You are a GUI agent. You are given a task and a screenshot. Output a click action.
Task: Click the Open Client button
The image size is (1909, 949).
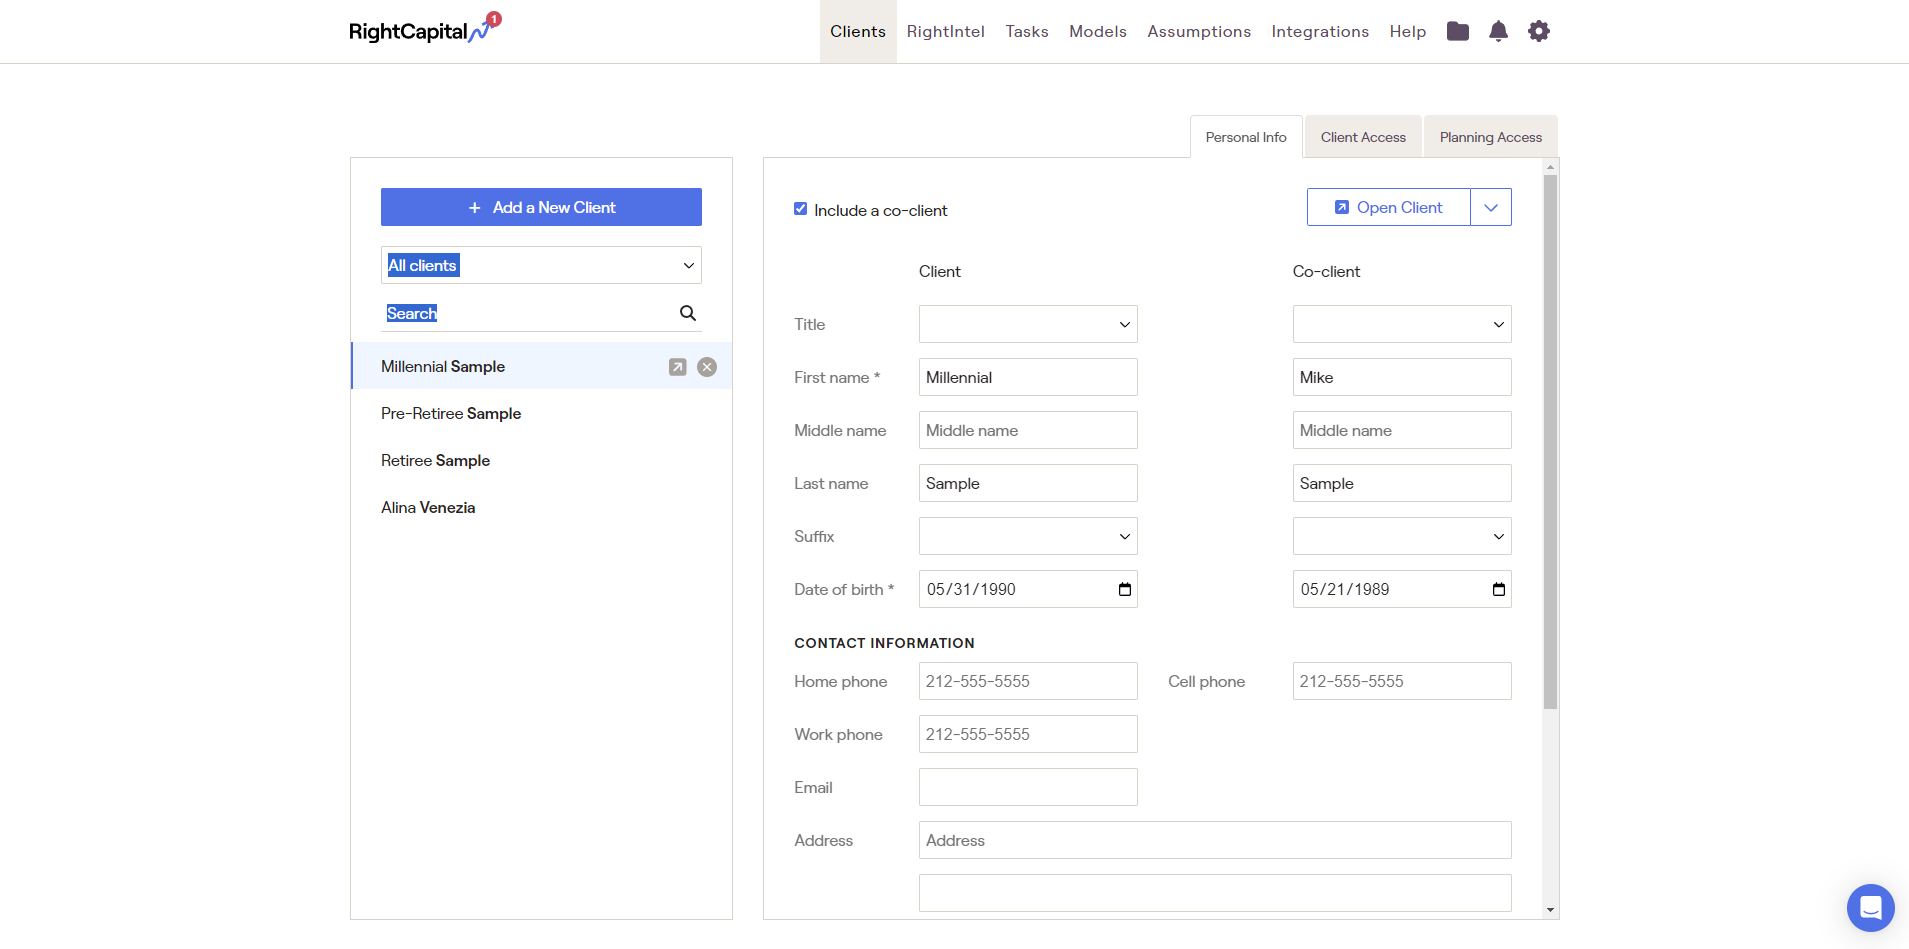point(1389,207)
